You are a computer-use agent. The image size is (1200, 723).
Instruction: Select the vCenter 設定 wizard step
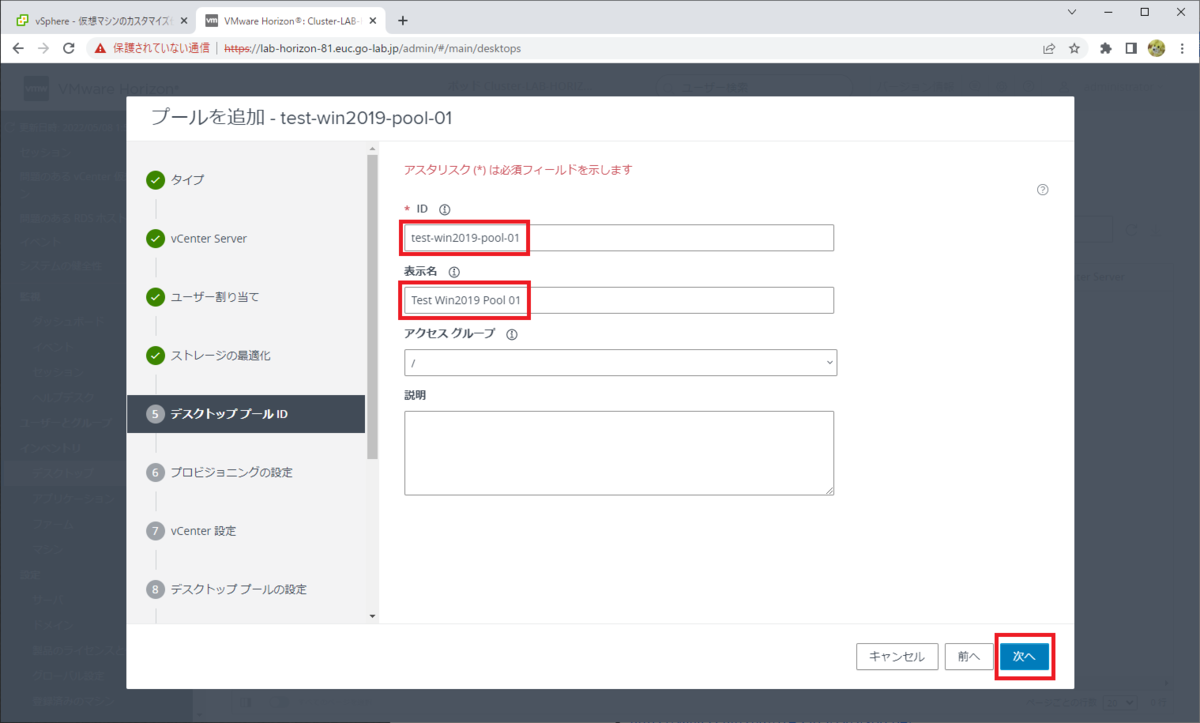pos(204,531)
